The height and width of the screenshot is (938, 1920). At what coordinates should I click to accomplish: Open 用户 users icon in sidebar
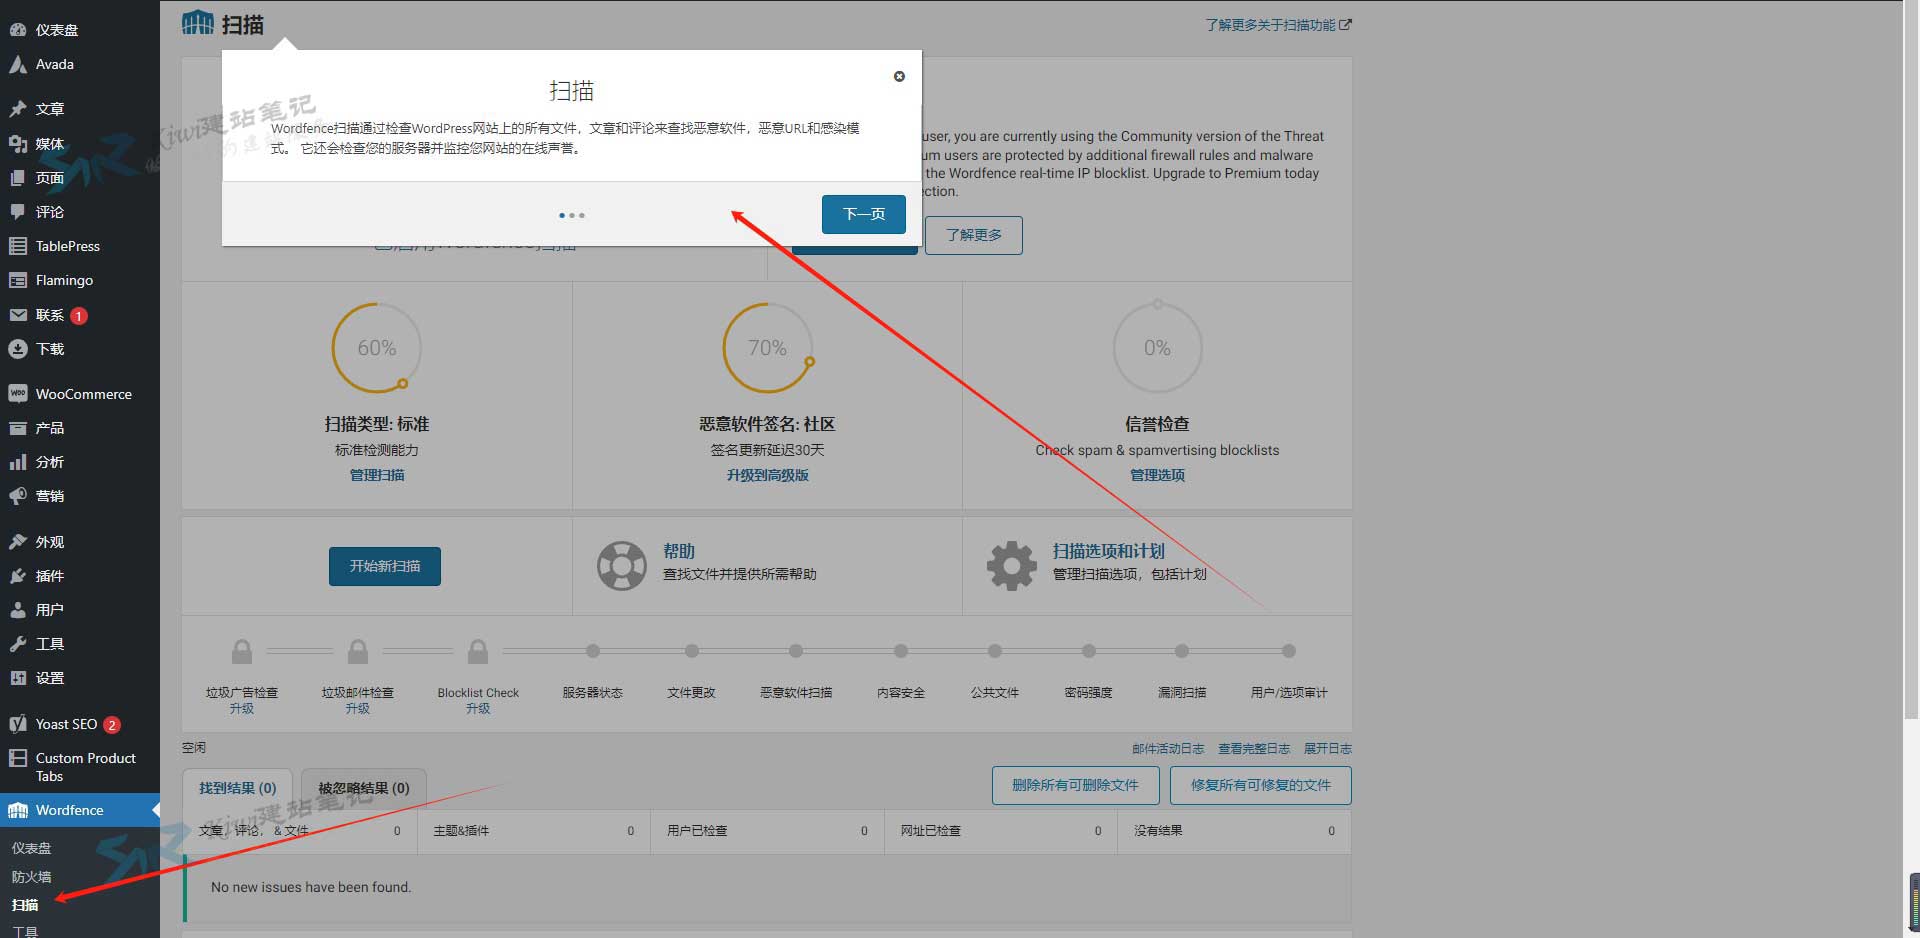tap(18, 610)
